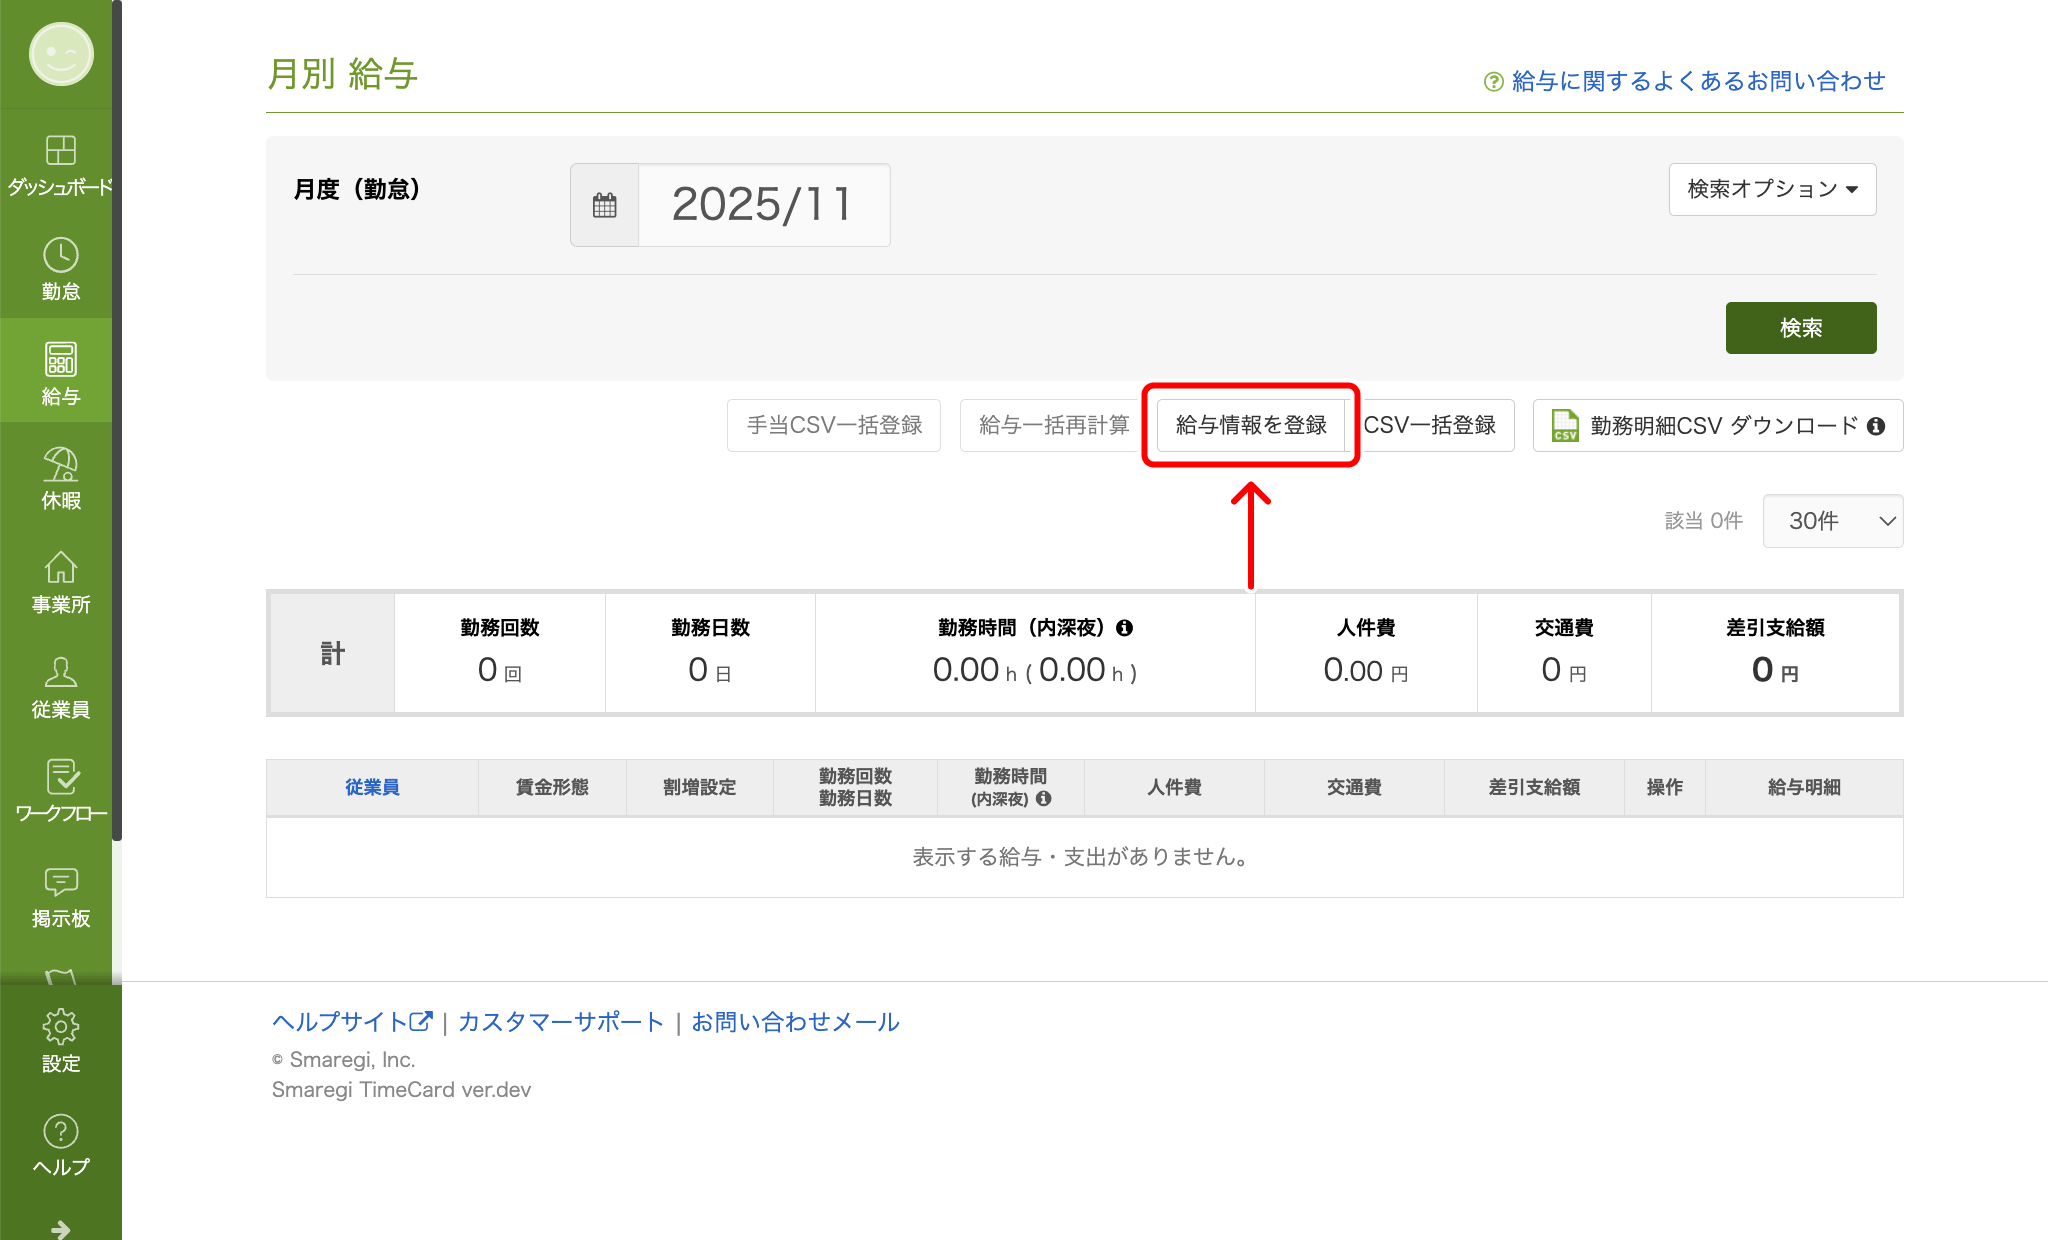
Task: Open the Dashboard sidebar icon
Action: (60, 151)
